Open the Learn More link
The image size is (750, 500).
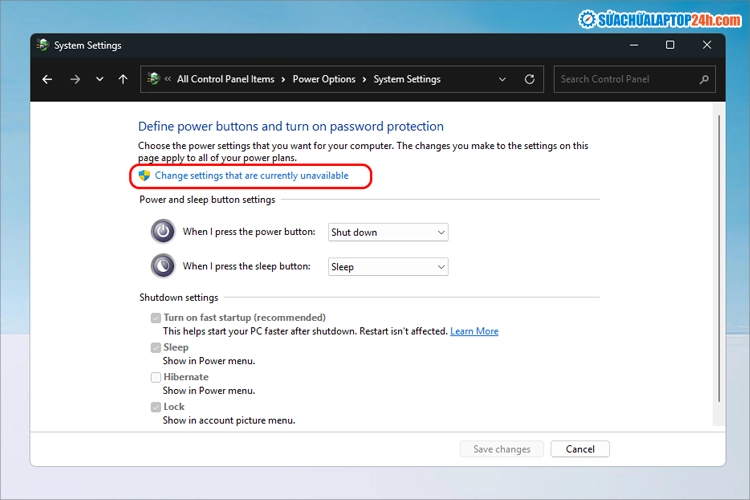(x=474, y=331)
